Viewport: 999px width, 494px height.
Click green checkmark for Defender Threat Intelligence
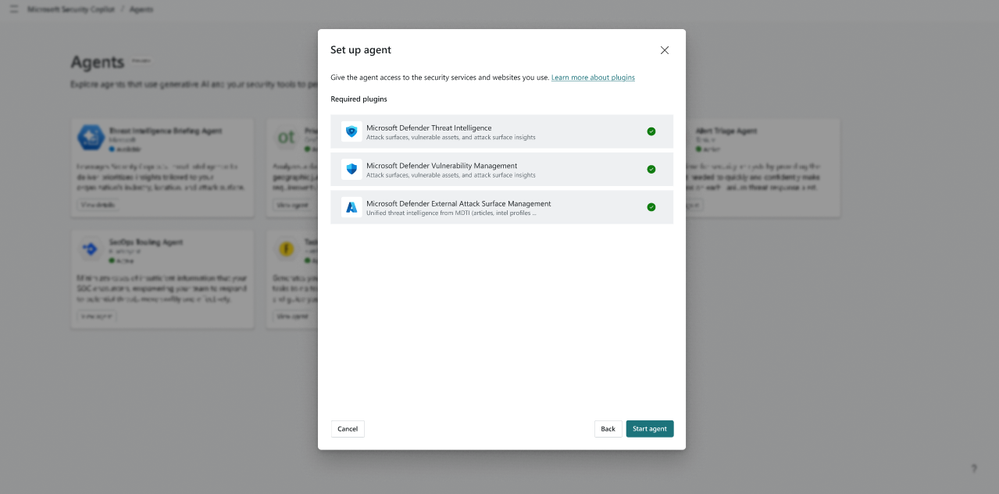point(651,131)
